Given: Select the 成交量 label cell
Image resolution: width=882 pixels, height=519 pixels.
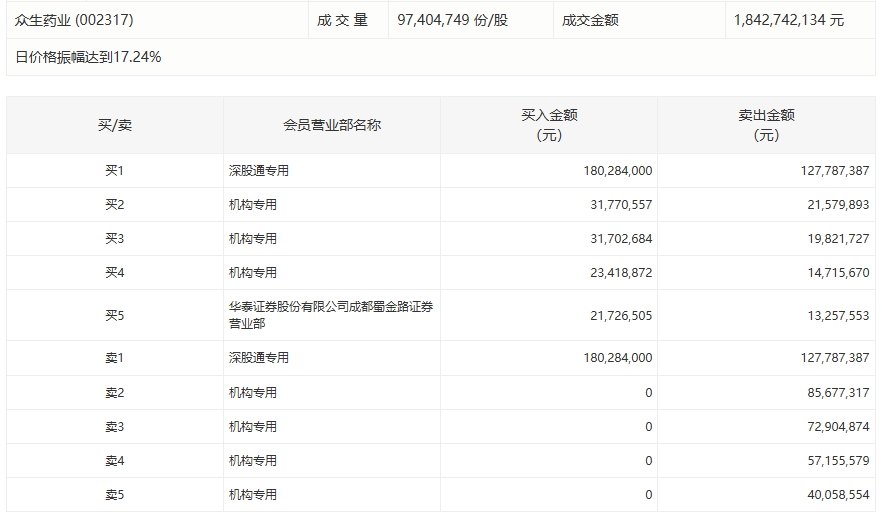Looking at the screenshot, I should [343, 20].
